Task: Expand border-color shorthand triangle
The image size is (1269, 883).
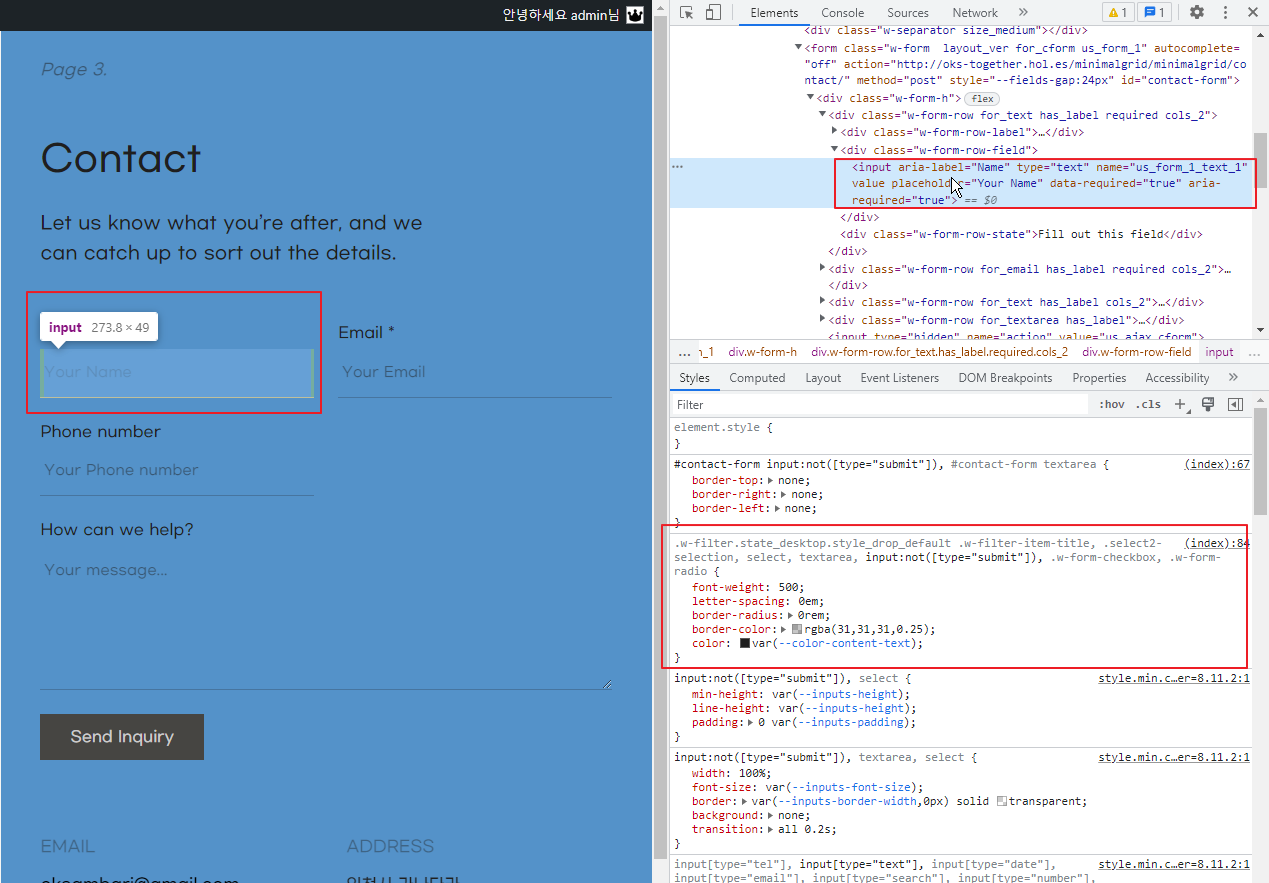Action: [784, 630]
